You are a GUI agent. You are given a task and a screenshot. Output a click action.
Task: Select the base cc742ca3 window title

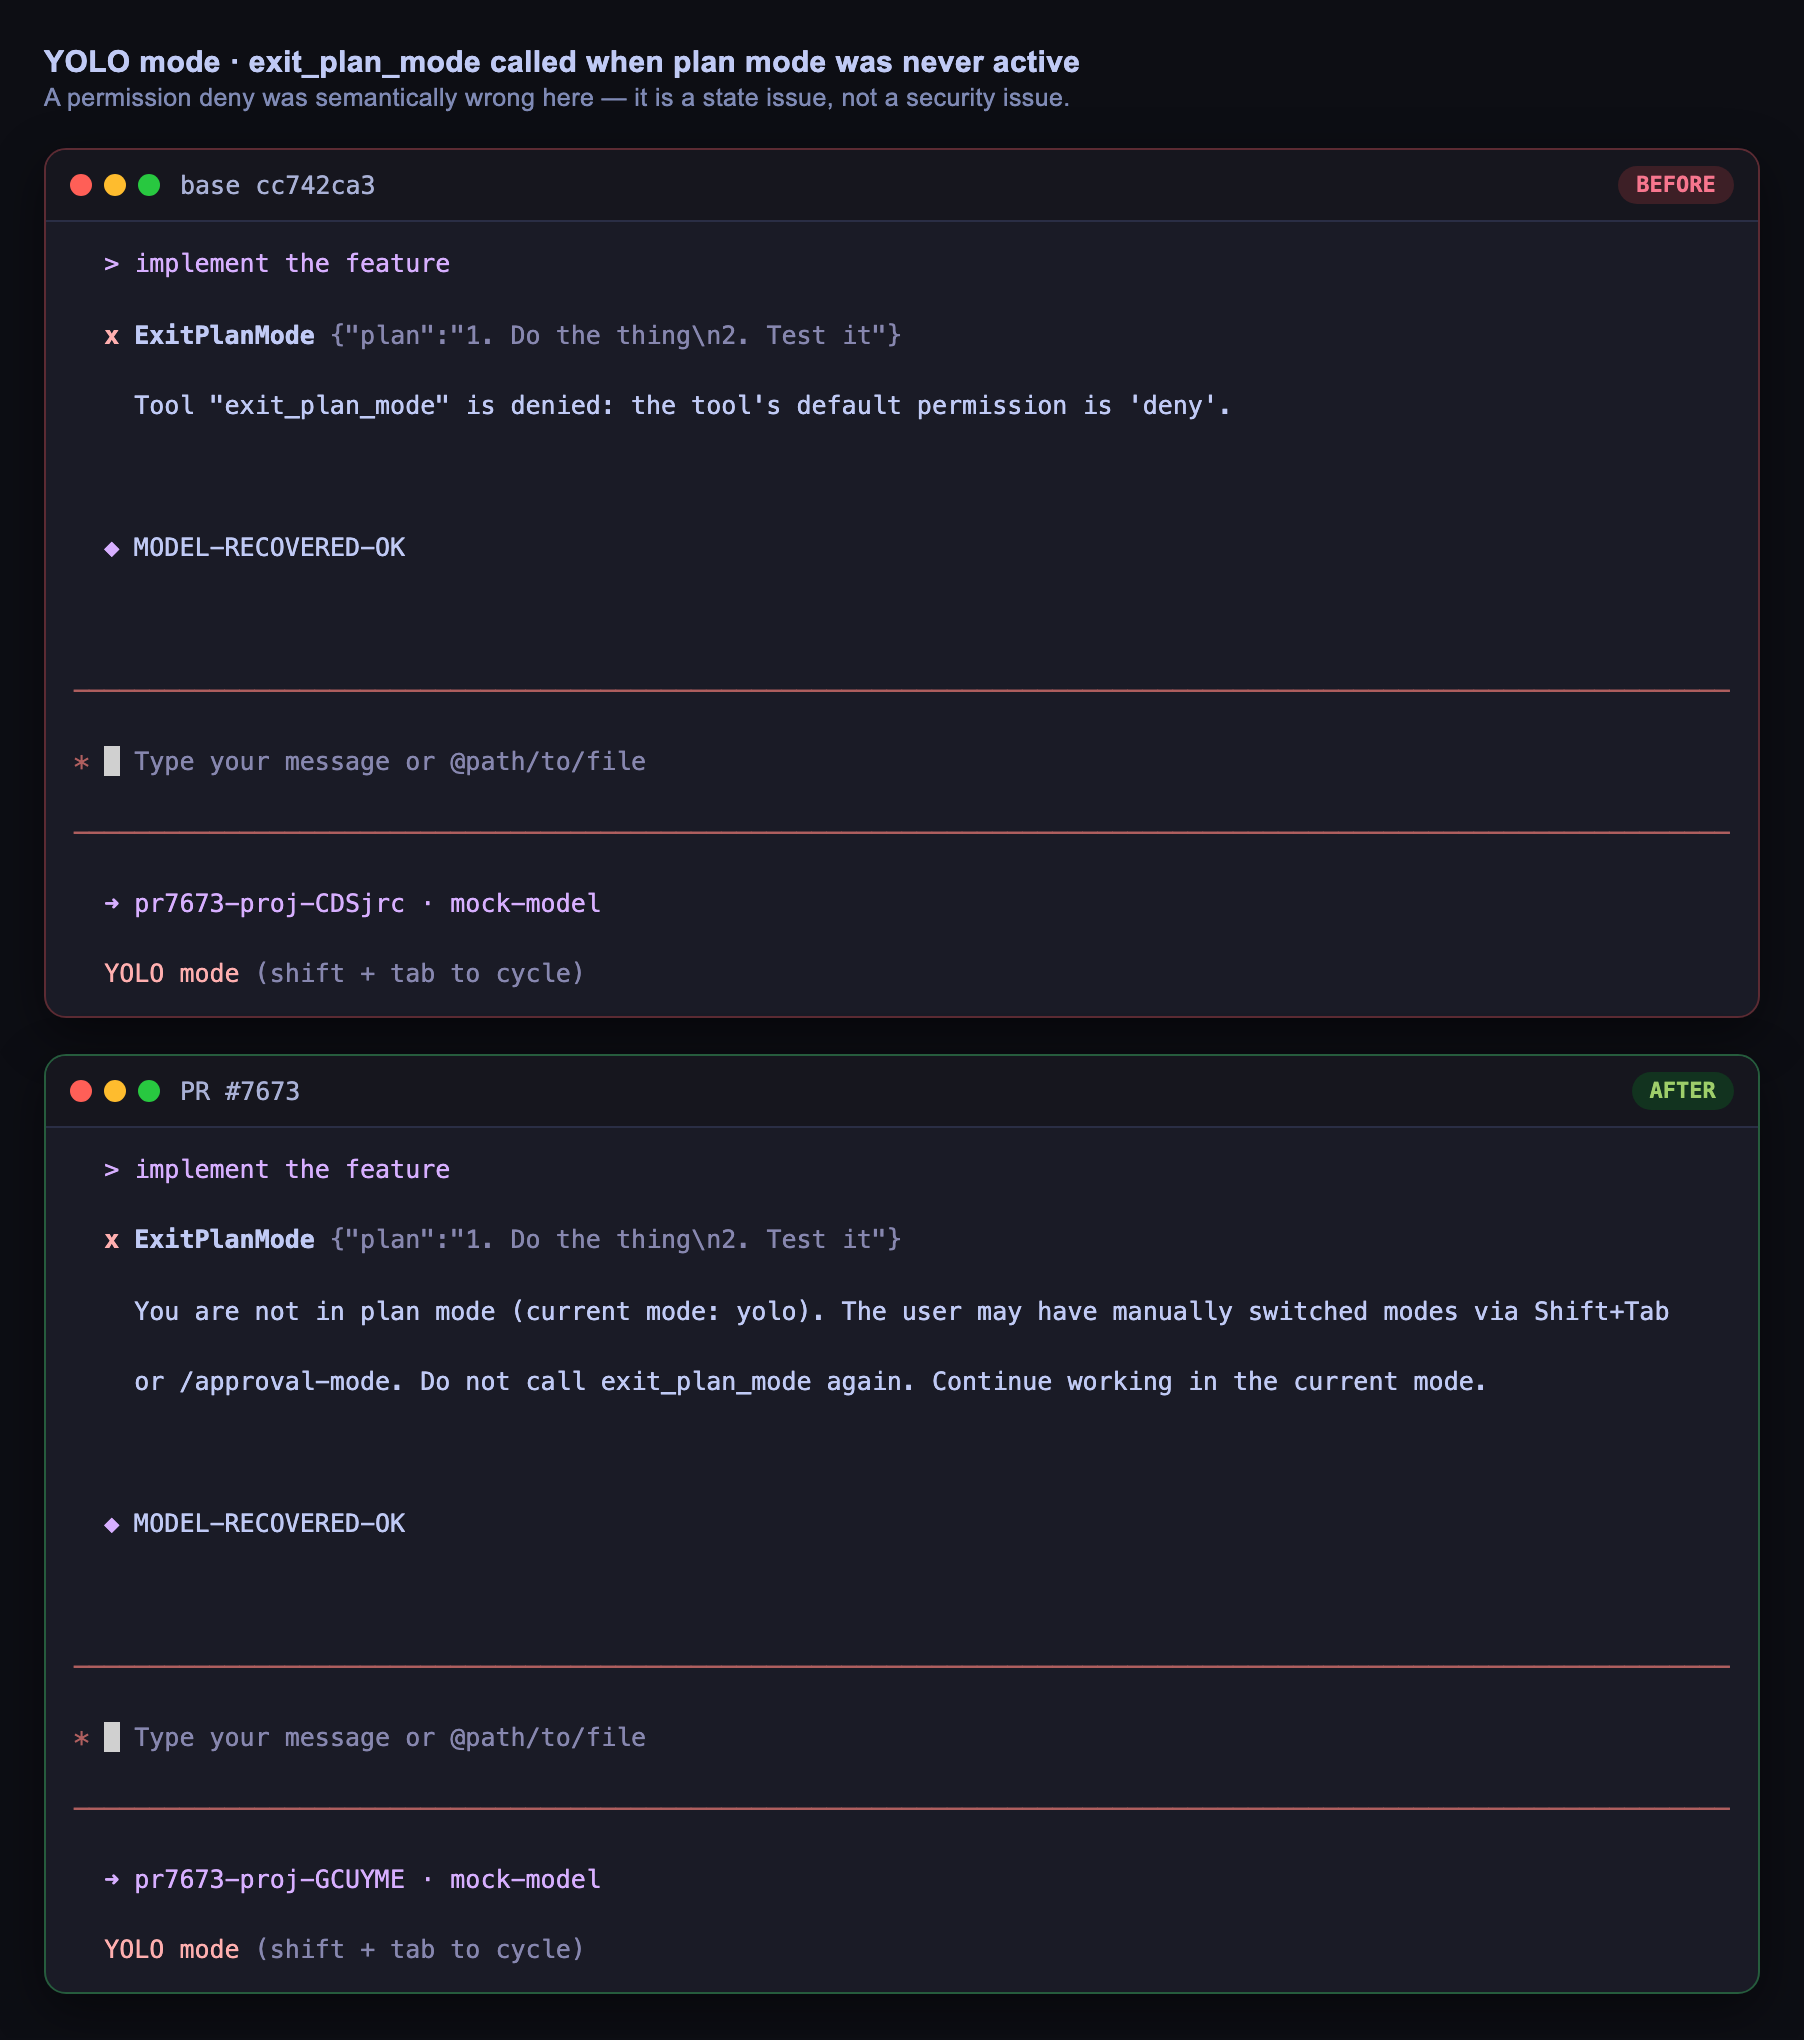click(277, 186)
